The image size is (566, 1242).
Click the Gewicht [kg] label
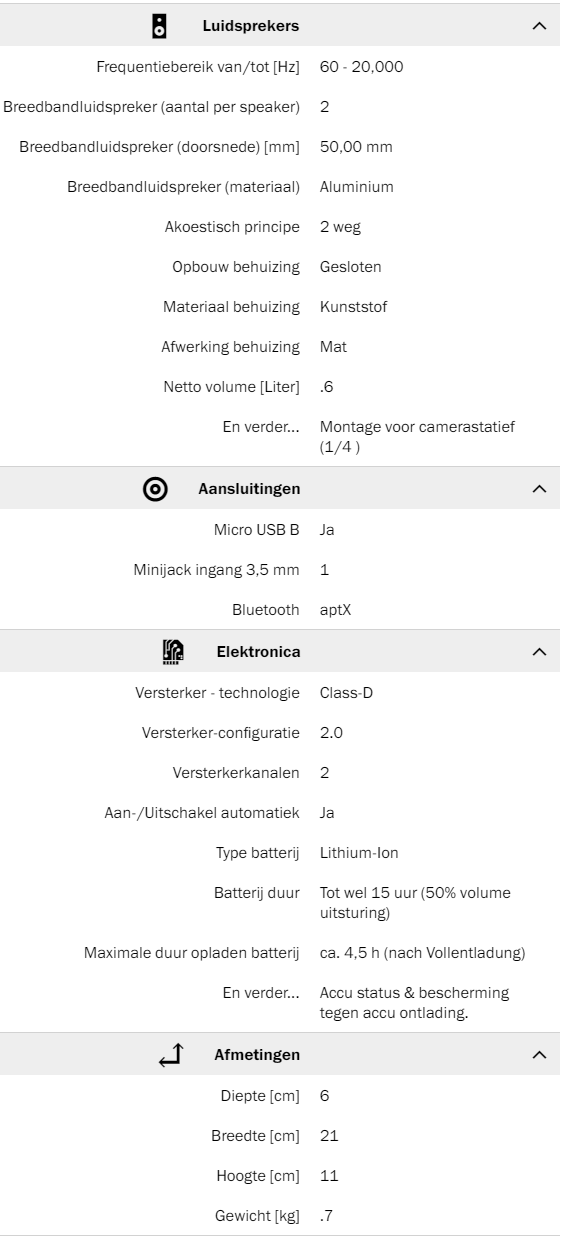click(x=258, y=1216)
